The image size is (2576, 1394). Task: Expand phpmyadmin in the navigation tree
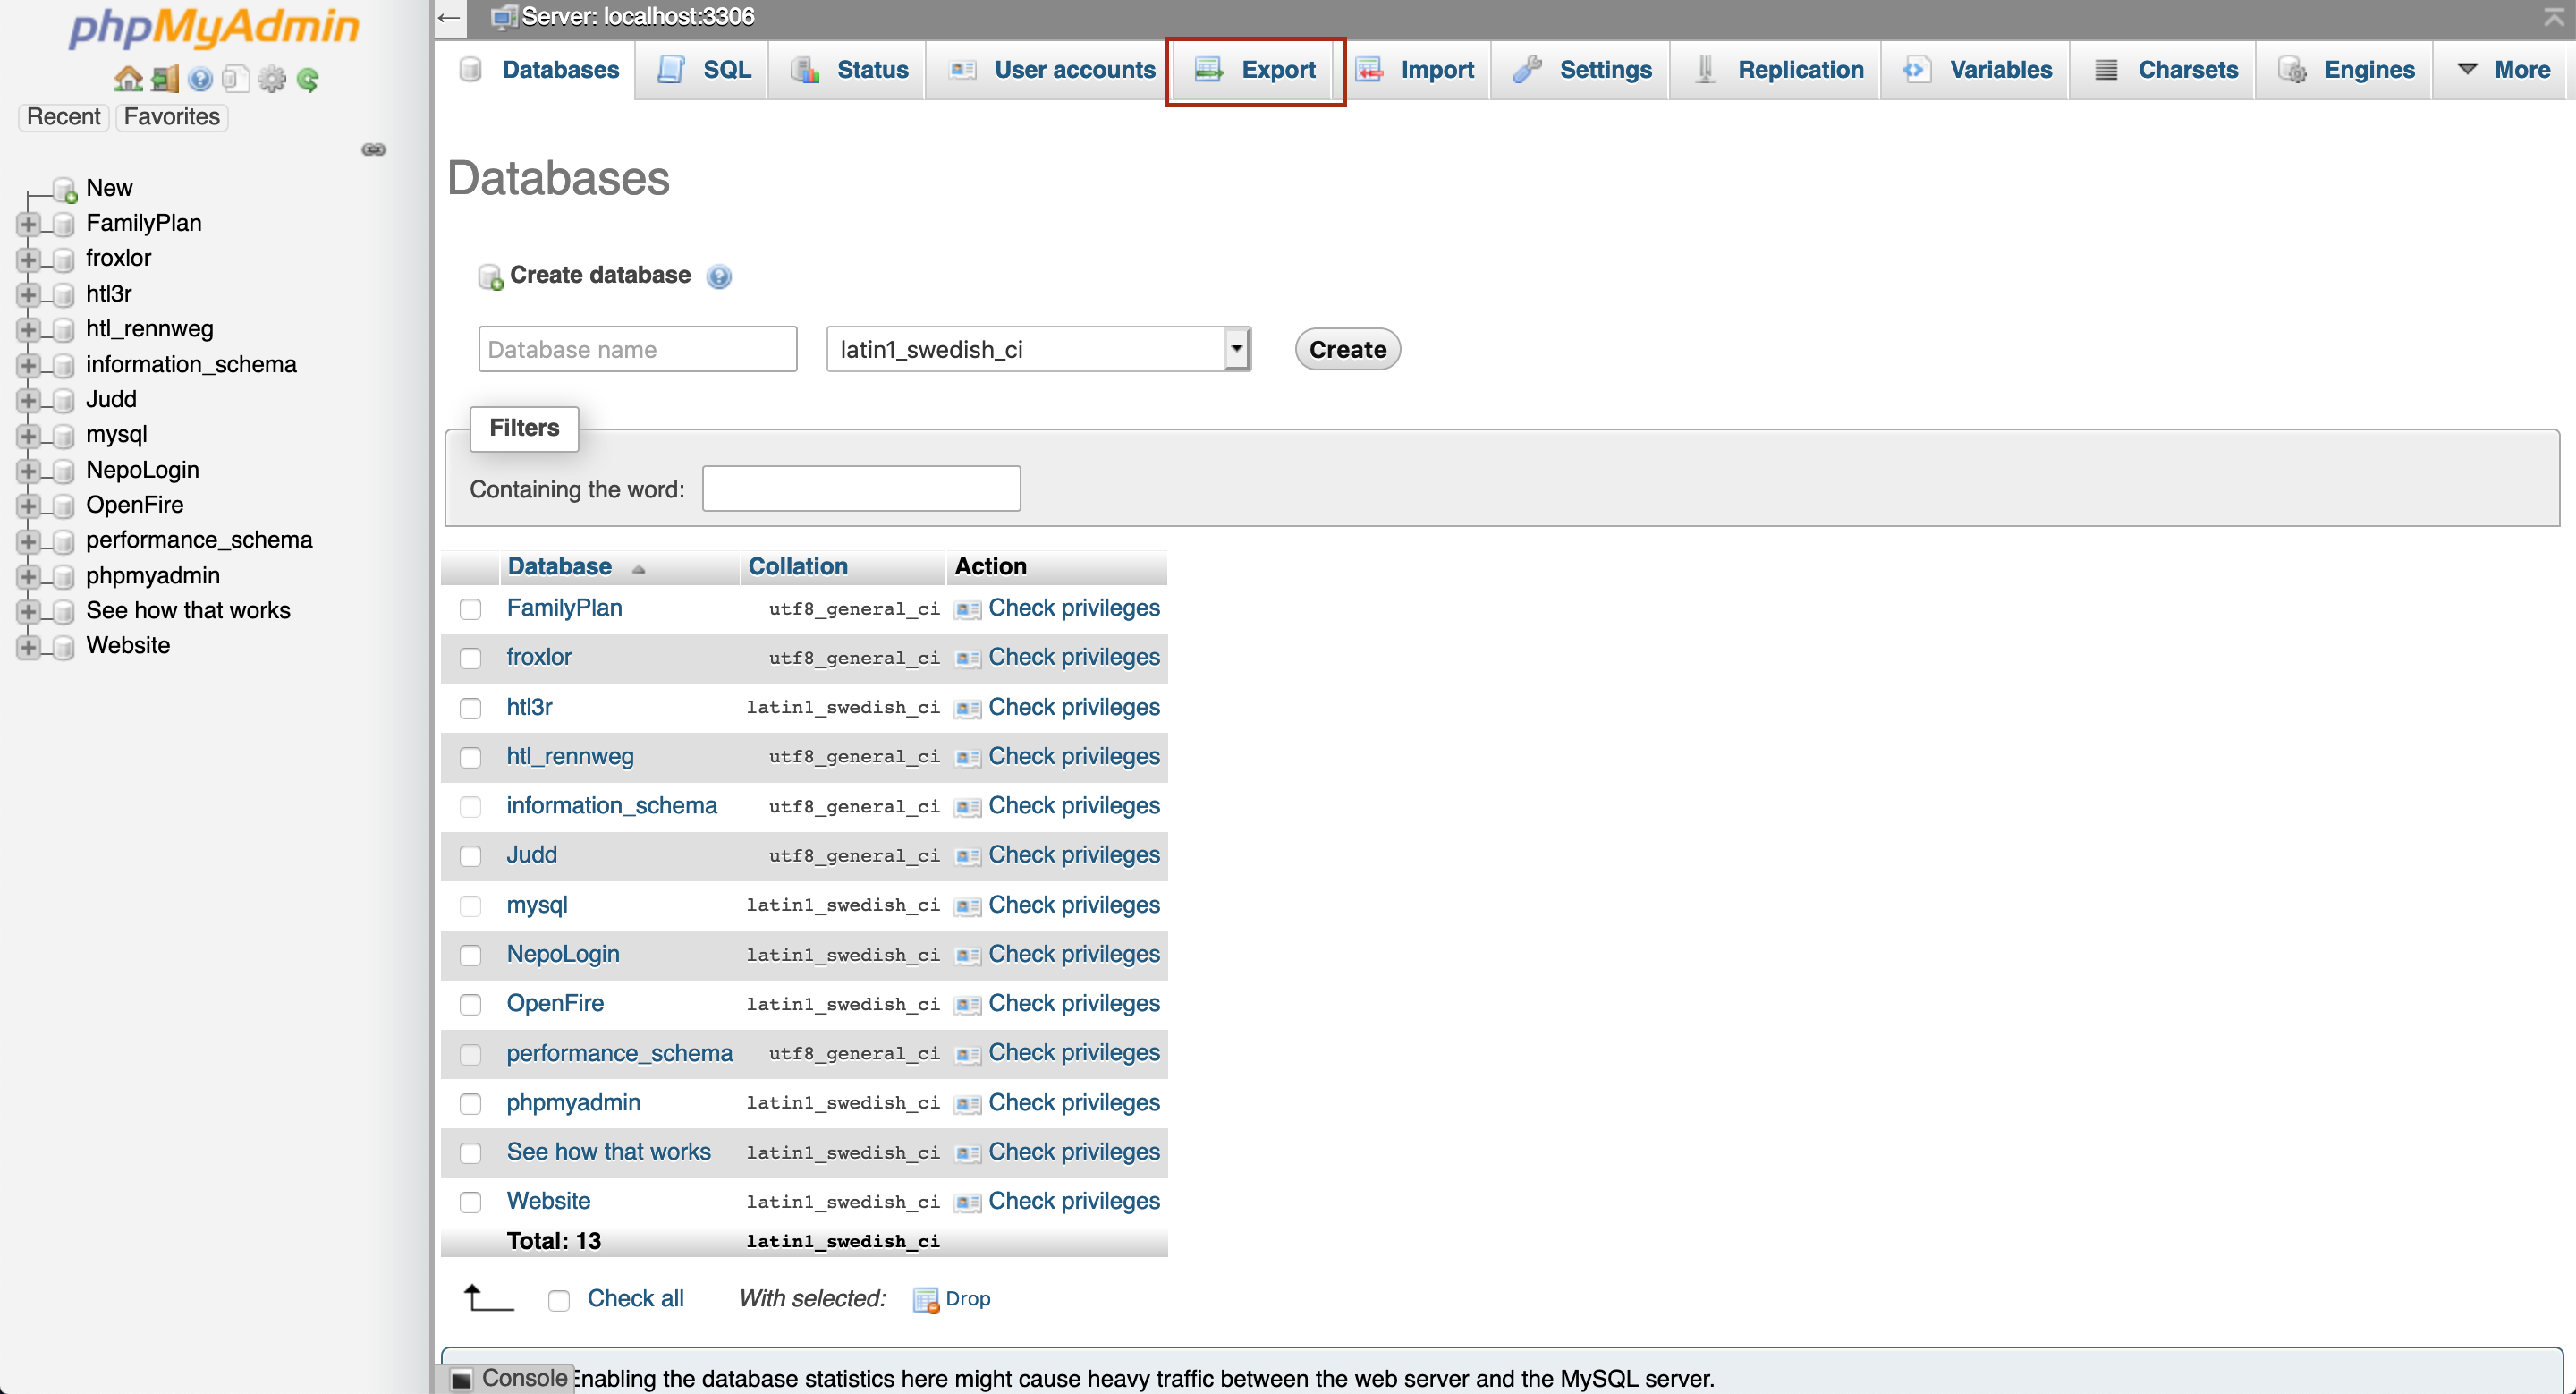28,577
